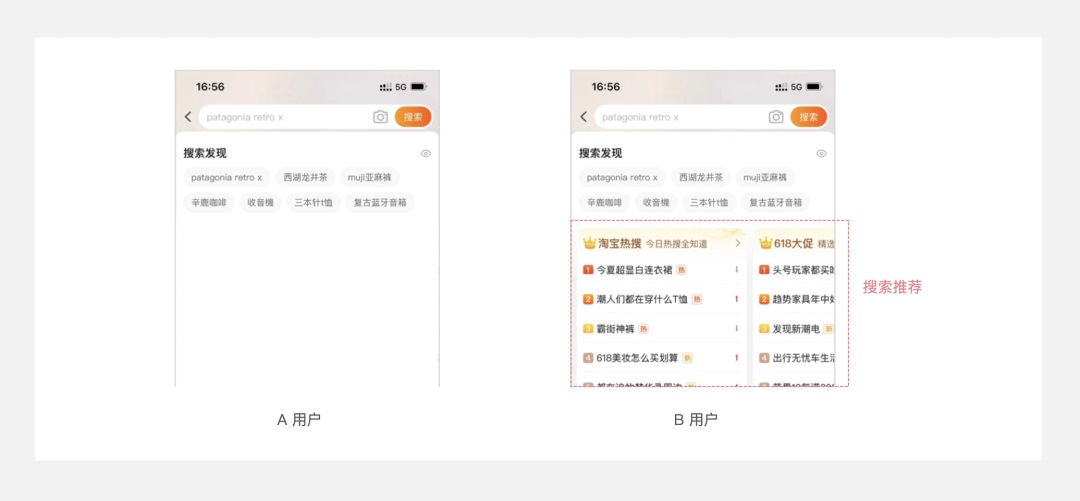Click rank 3 badge beside 霸街神裤

[x=588, y=329]
